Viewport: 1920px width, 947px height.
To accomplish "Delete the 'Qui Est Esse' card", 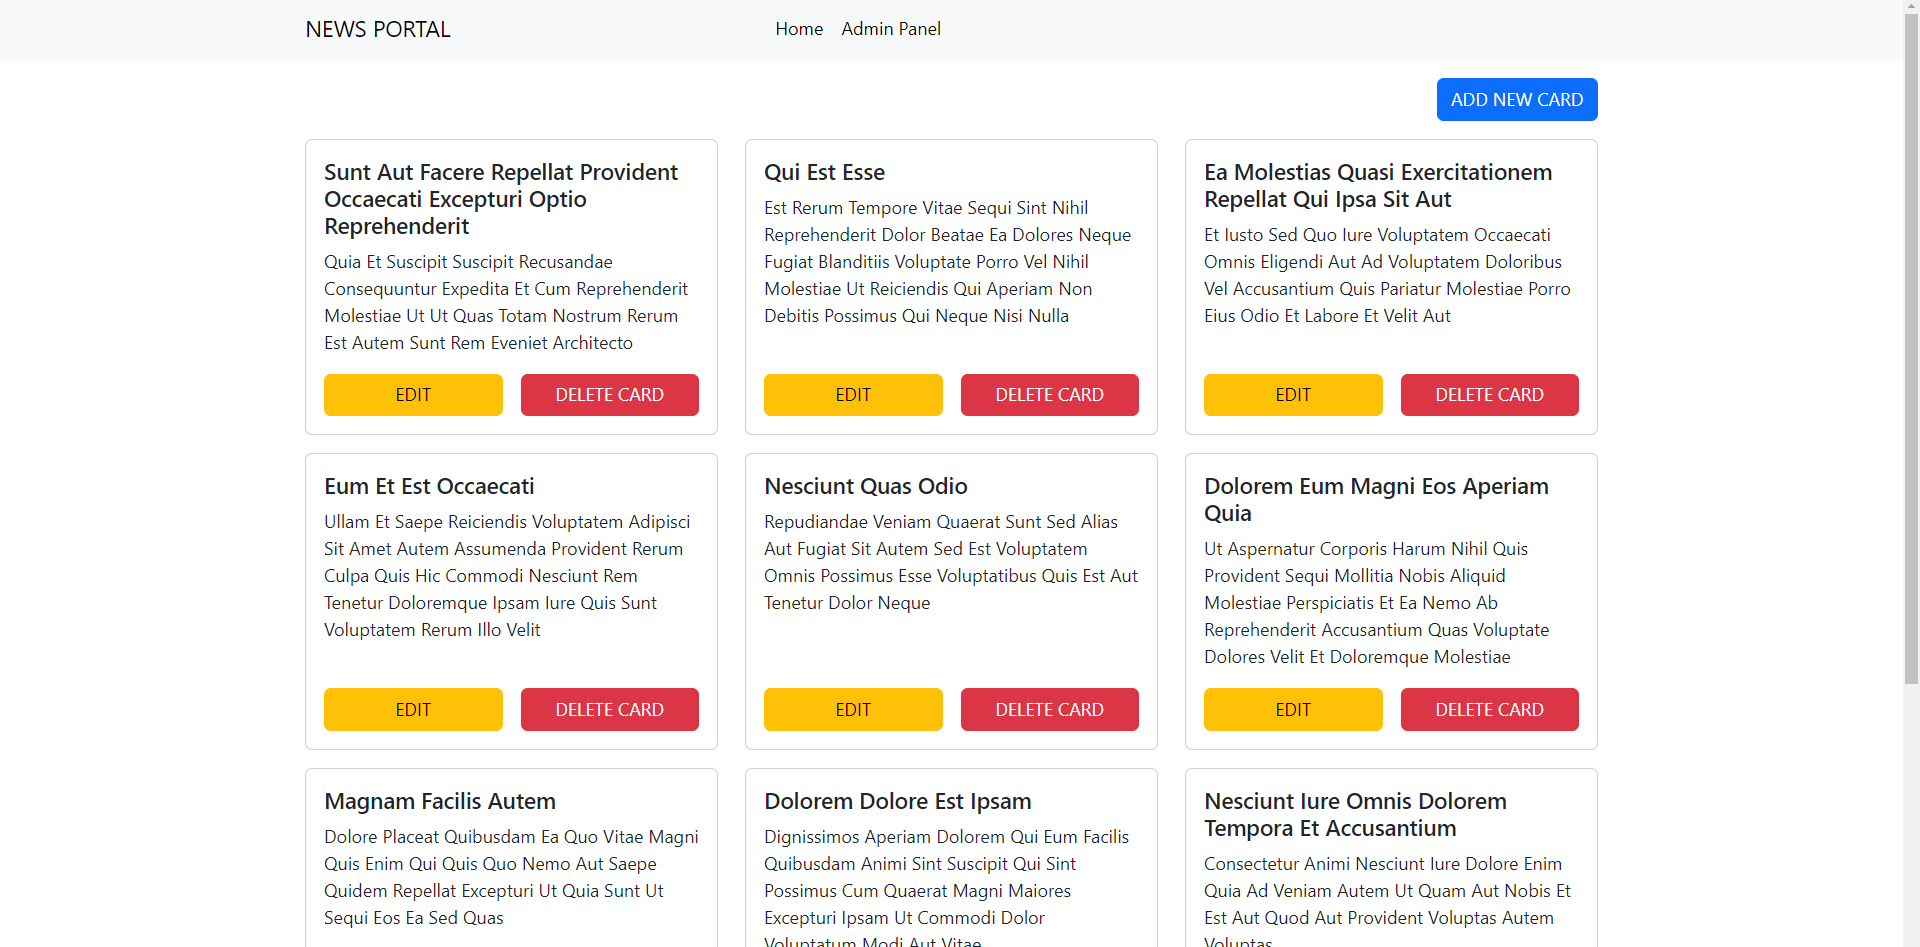I will click(1049, 395).
